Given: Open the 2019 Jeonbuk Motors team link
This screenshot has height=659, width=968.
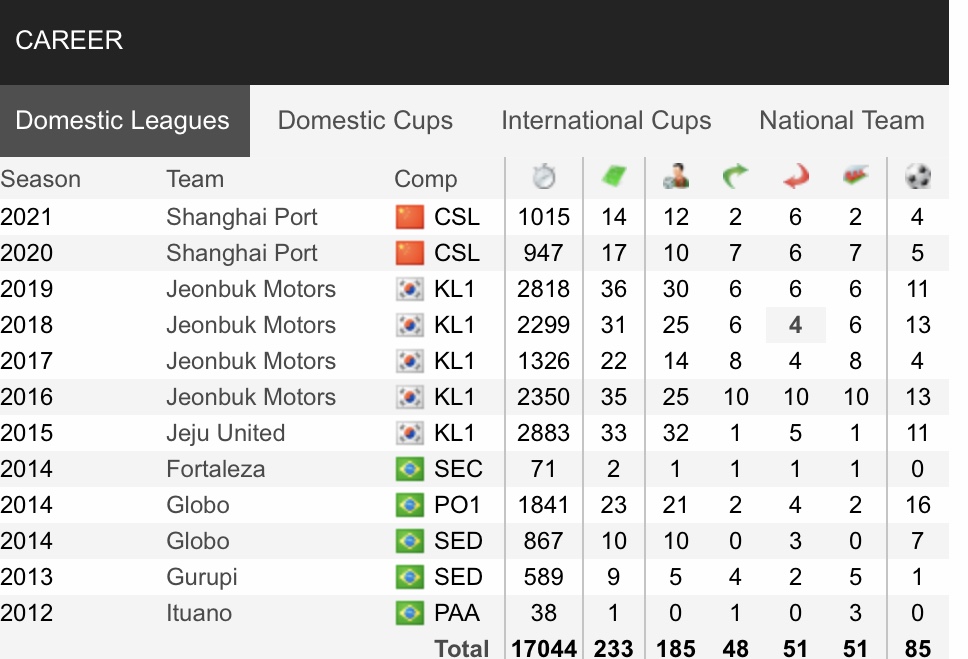Looking at the screenshot, I should coord(251,289).
